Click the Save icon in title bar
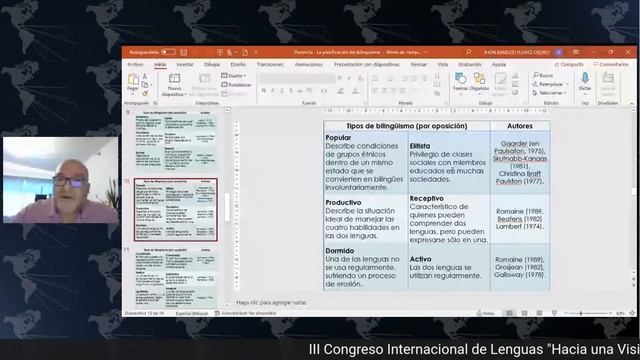The image size is (640, 360). coord(184,52)
